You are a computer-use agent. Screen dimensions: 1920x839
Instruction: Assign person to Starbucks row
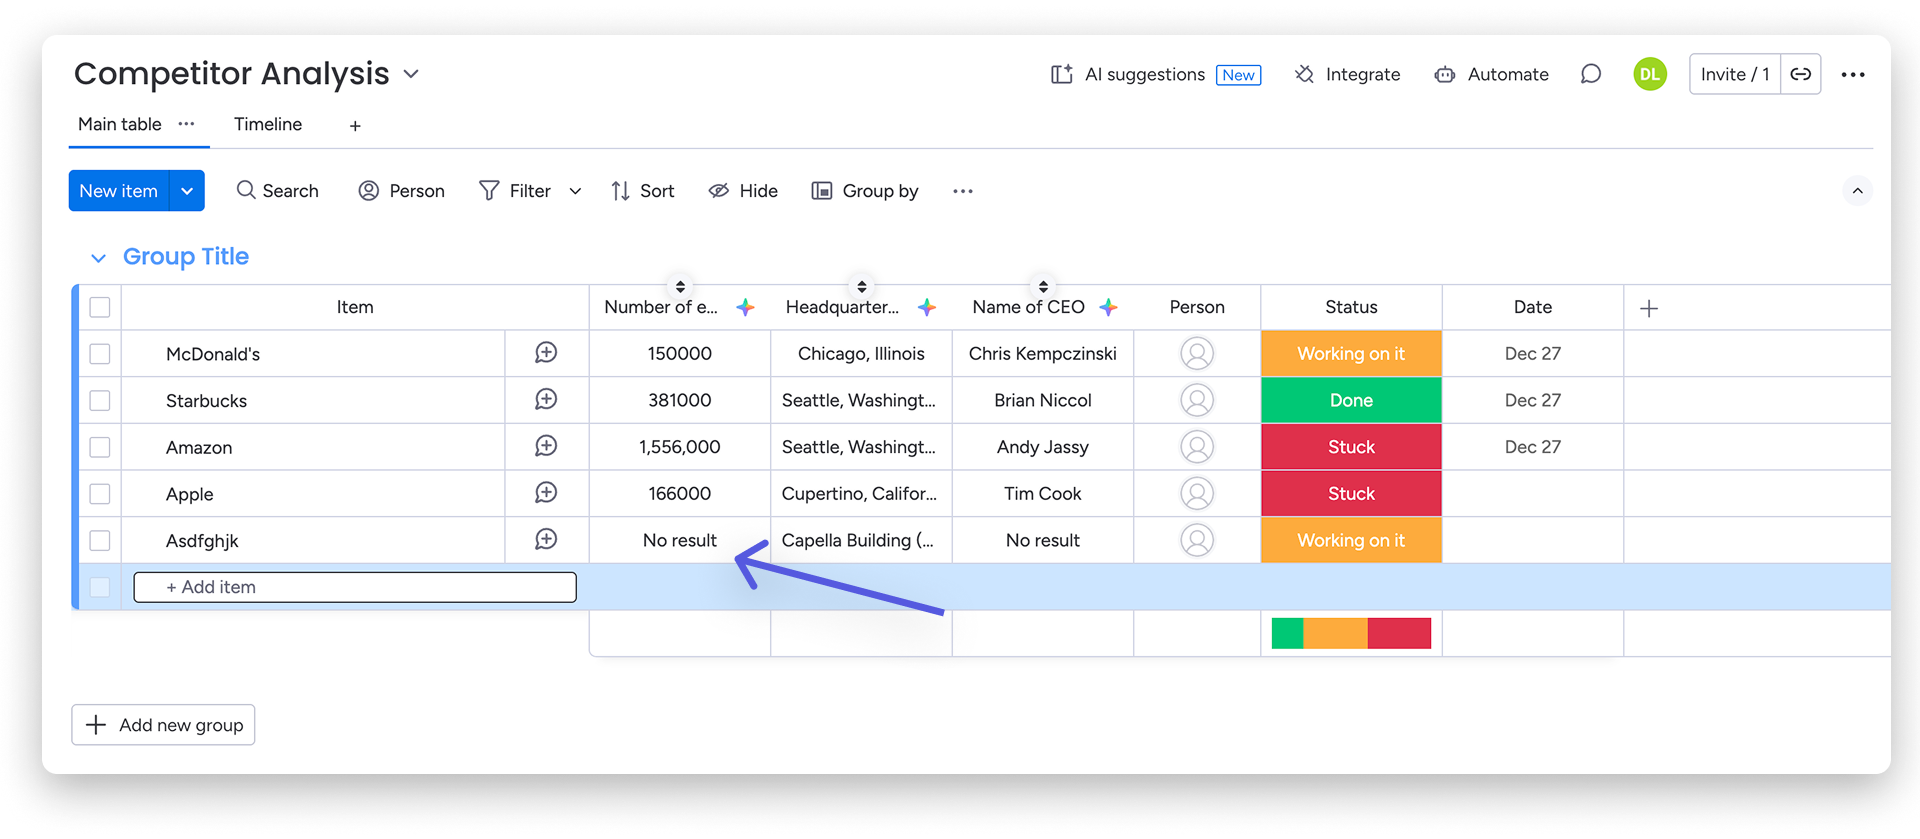(x=1197, y=400)
